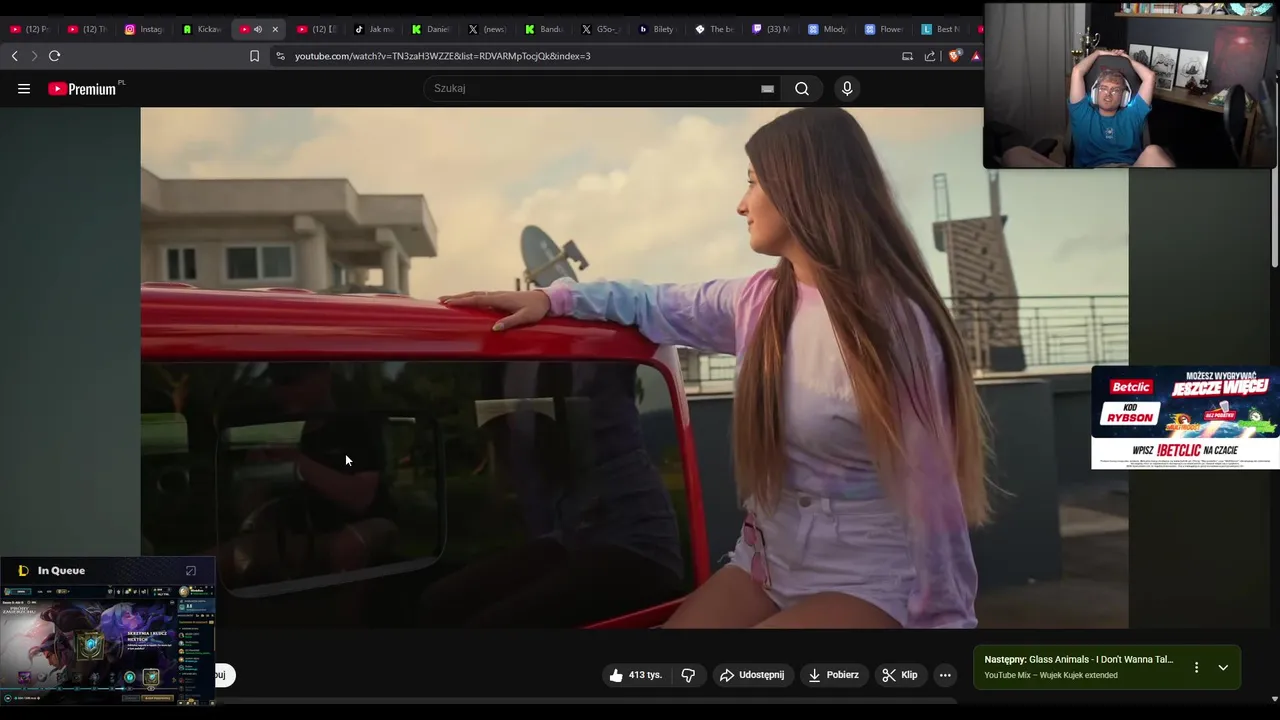1280x720 pixels.
Task: Open site settings icon before the URL
Action: pos(280,56)
